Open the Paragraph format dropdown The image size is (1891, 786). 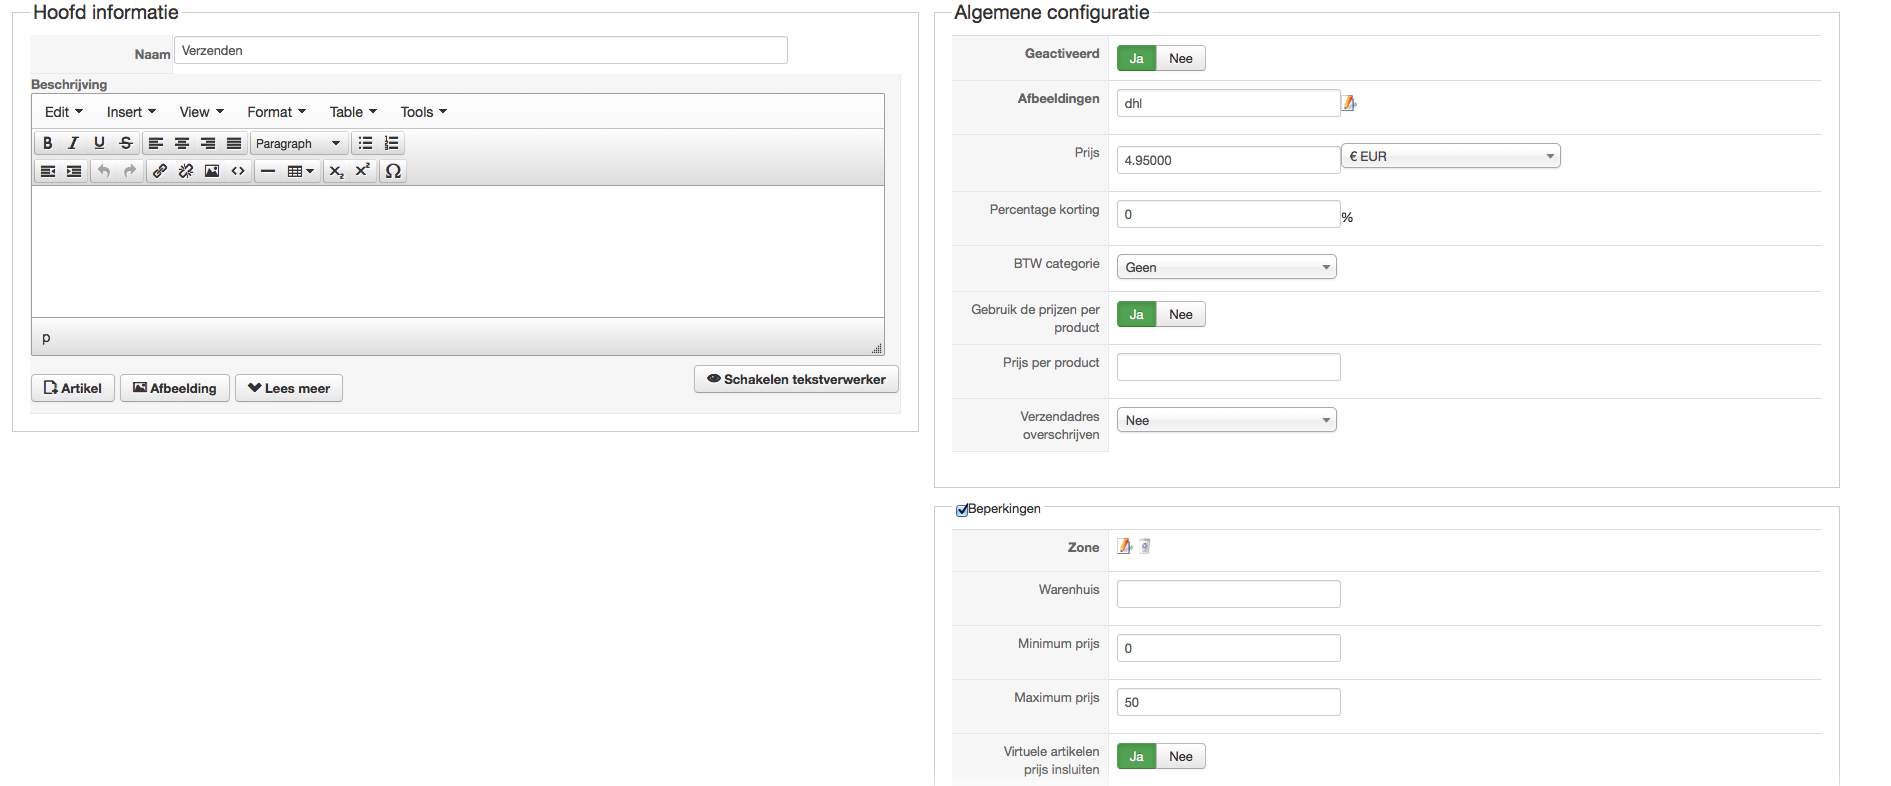[298, 143]
